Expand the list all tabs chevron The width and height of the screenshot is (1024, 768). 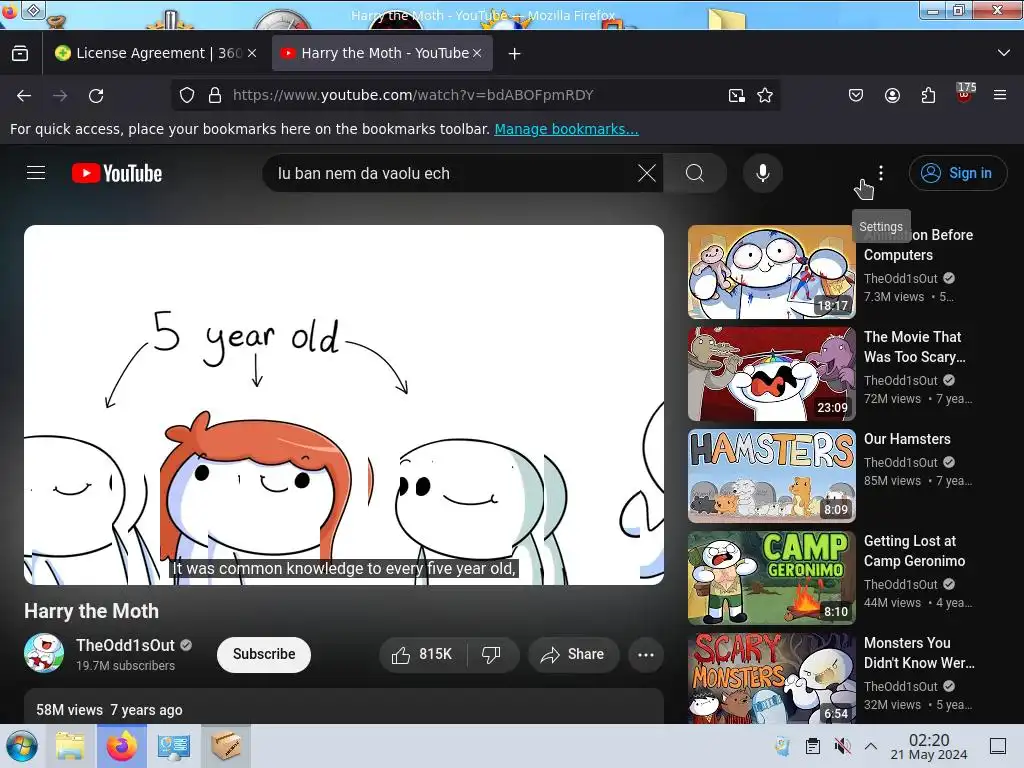1004,53
